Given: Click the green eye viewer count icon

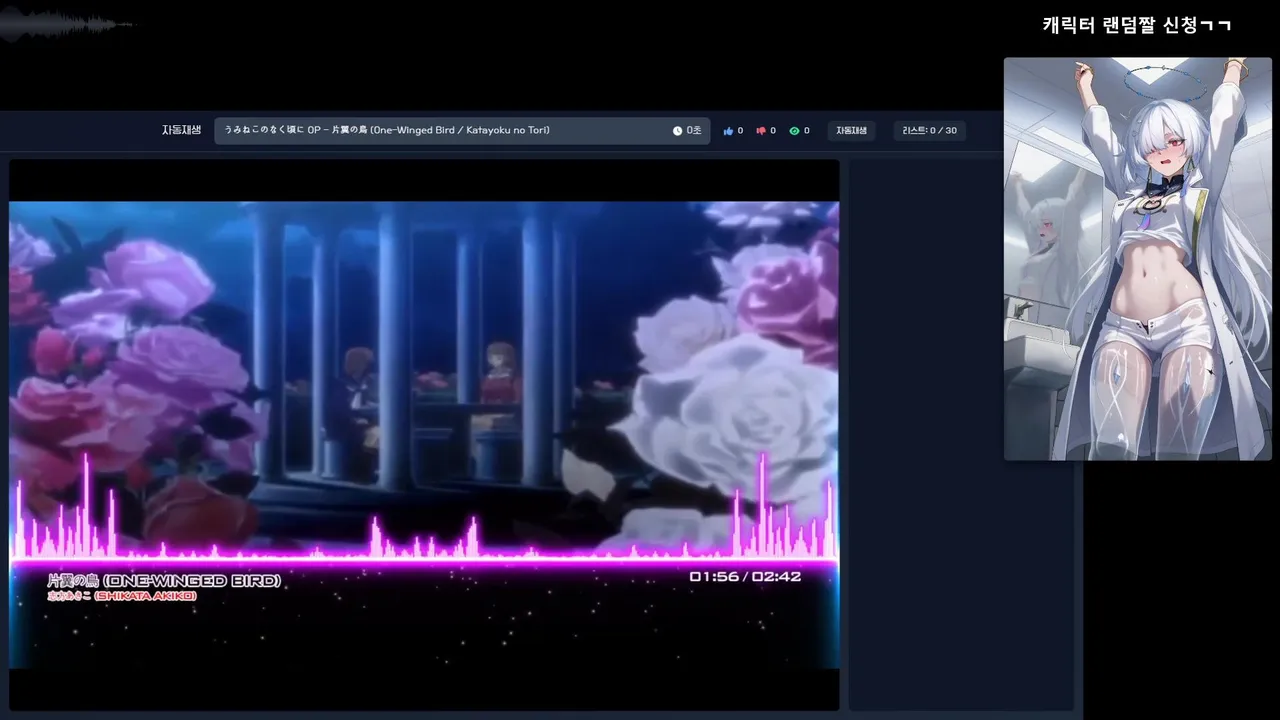Looking at the screenshot, I should (794, 131).
